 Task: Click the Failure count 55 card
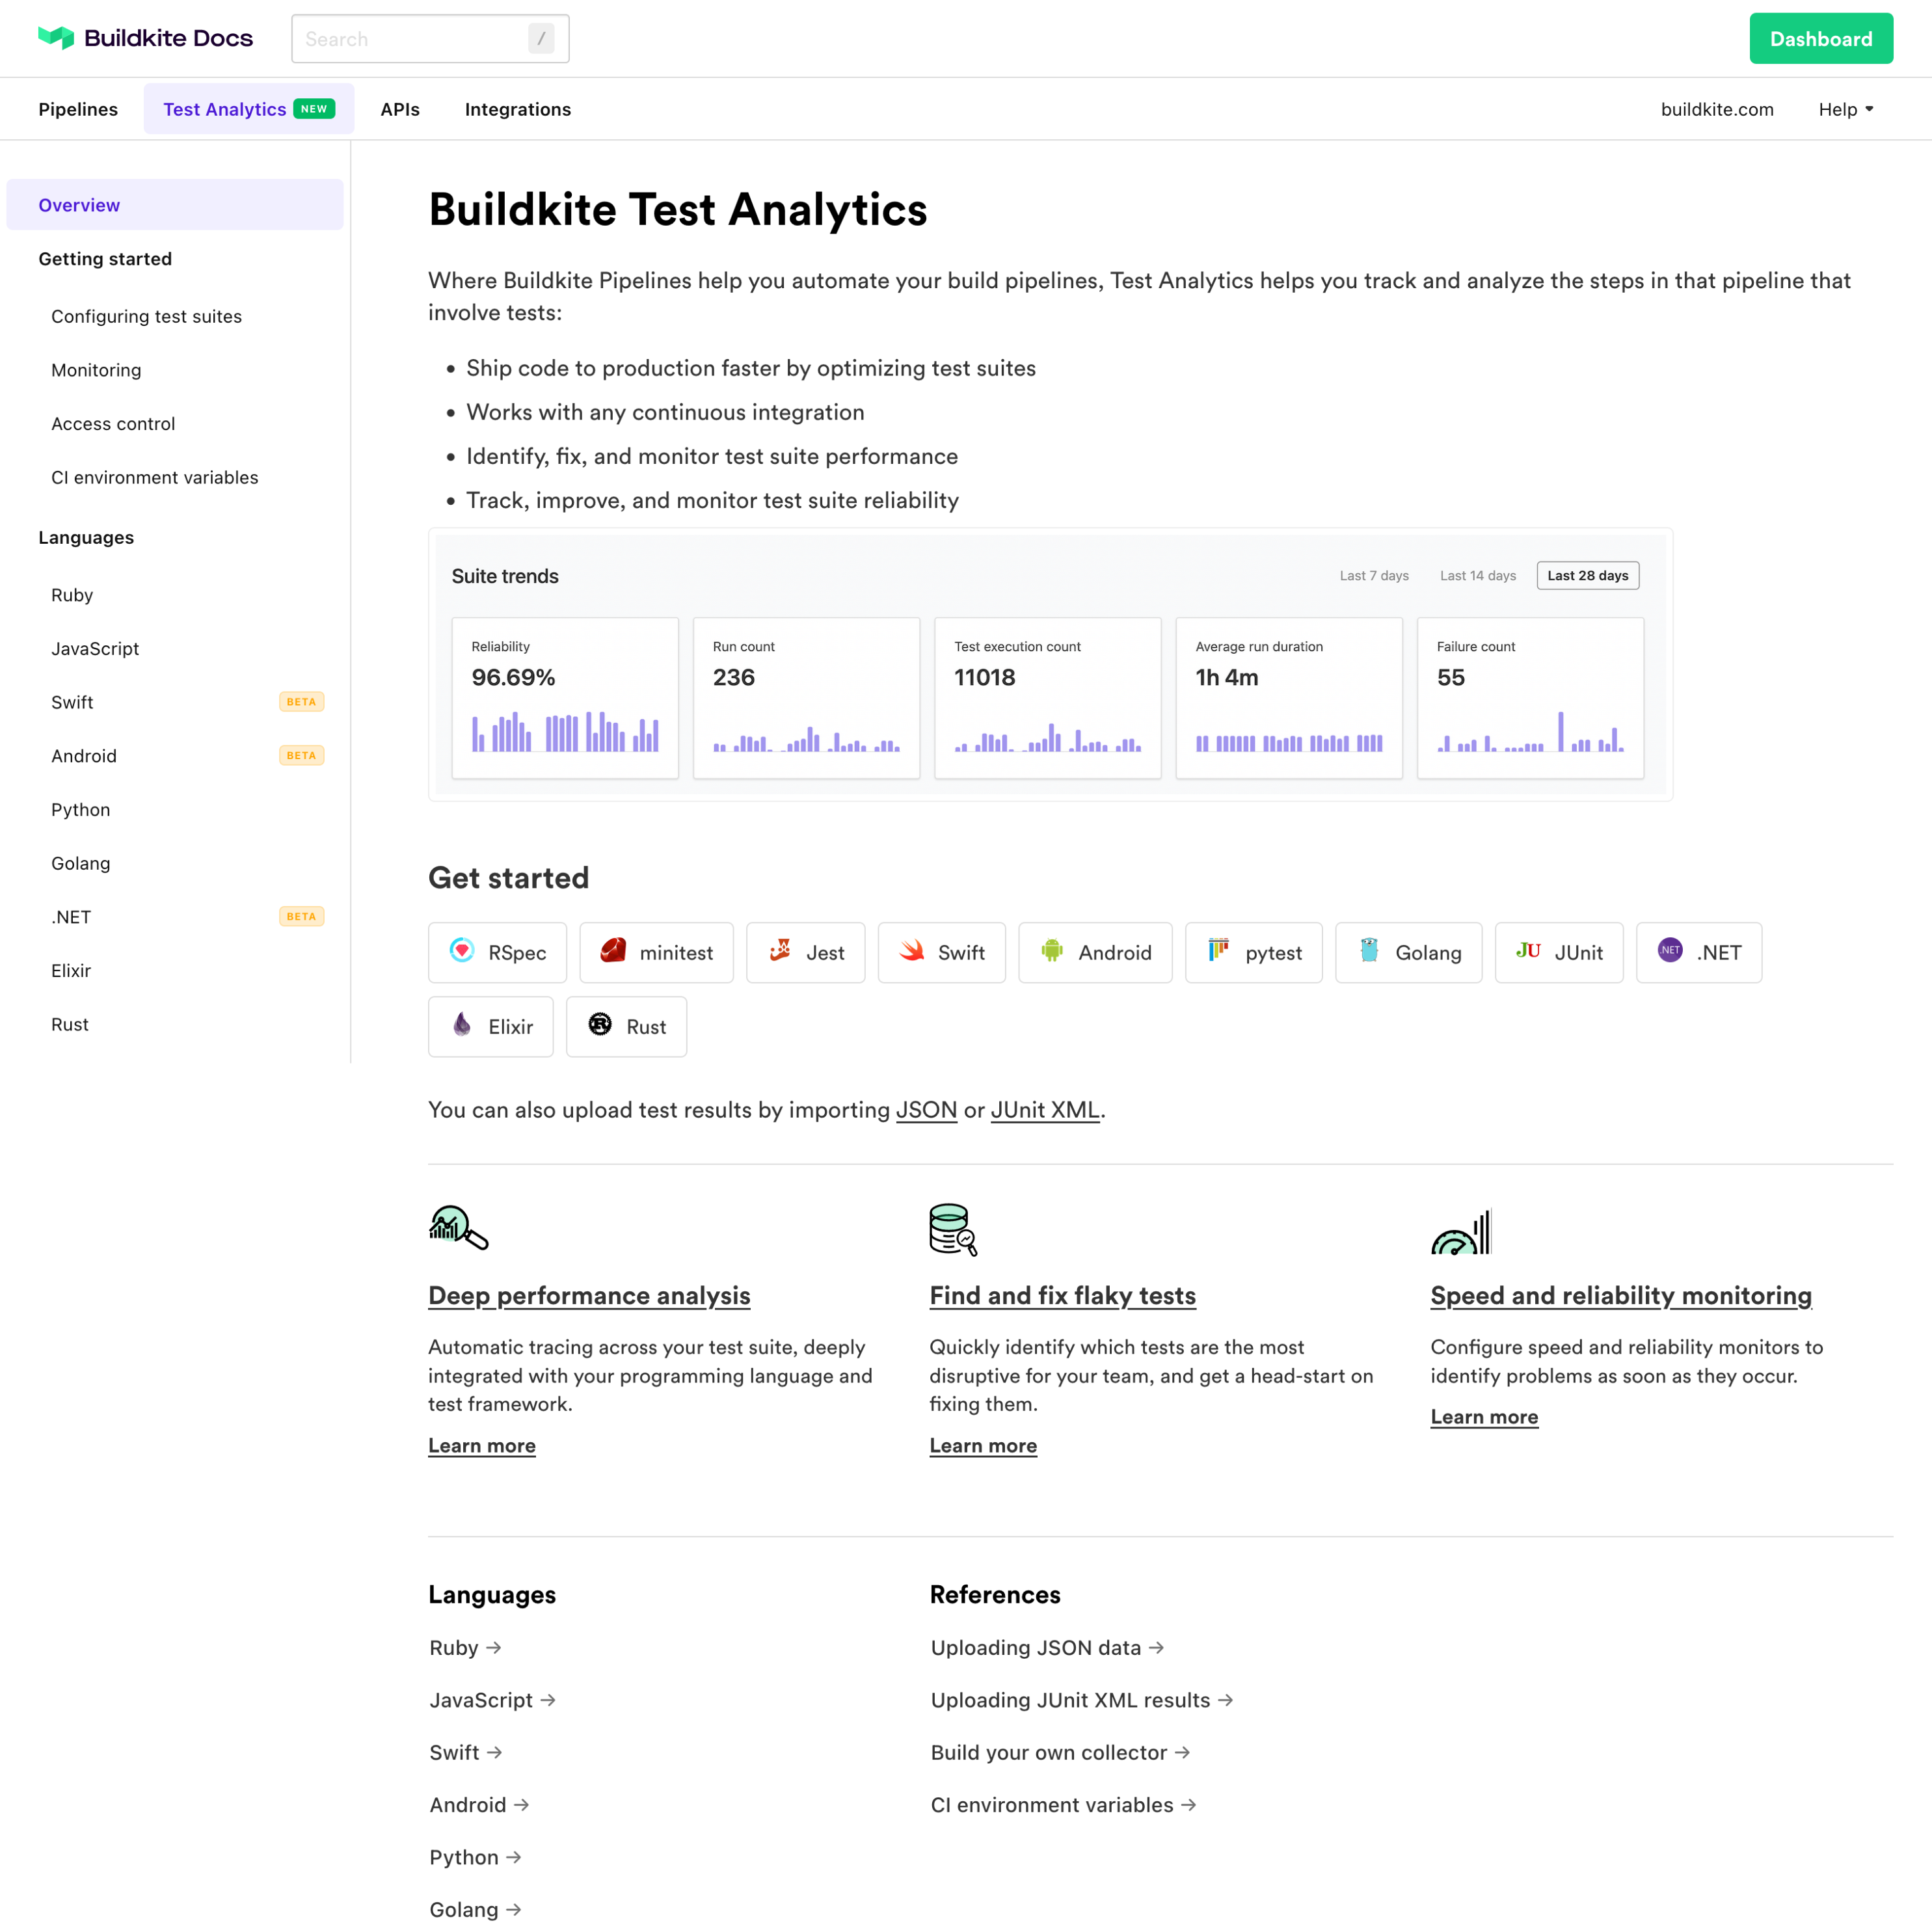1530,698
